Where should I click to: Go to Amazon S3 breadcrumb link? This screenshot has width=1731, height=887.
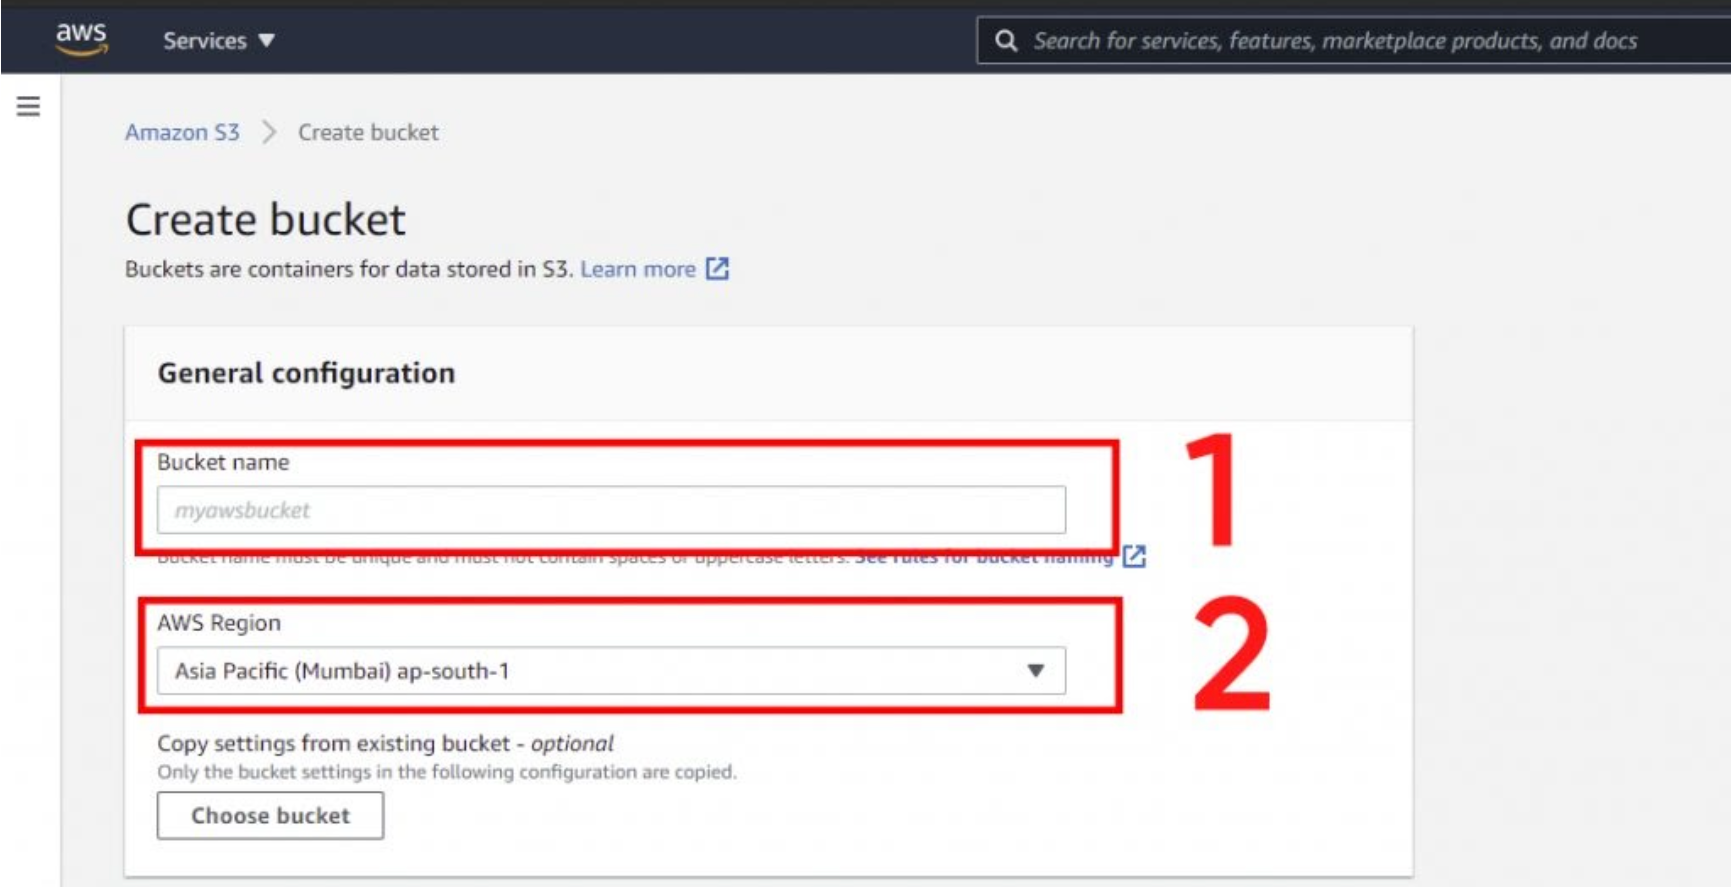182,132
